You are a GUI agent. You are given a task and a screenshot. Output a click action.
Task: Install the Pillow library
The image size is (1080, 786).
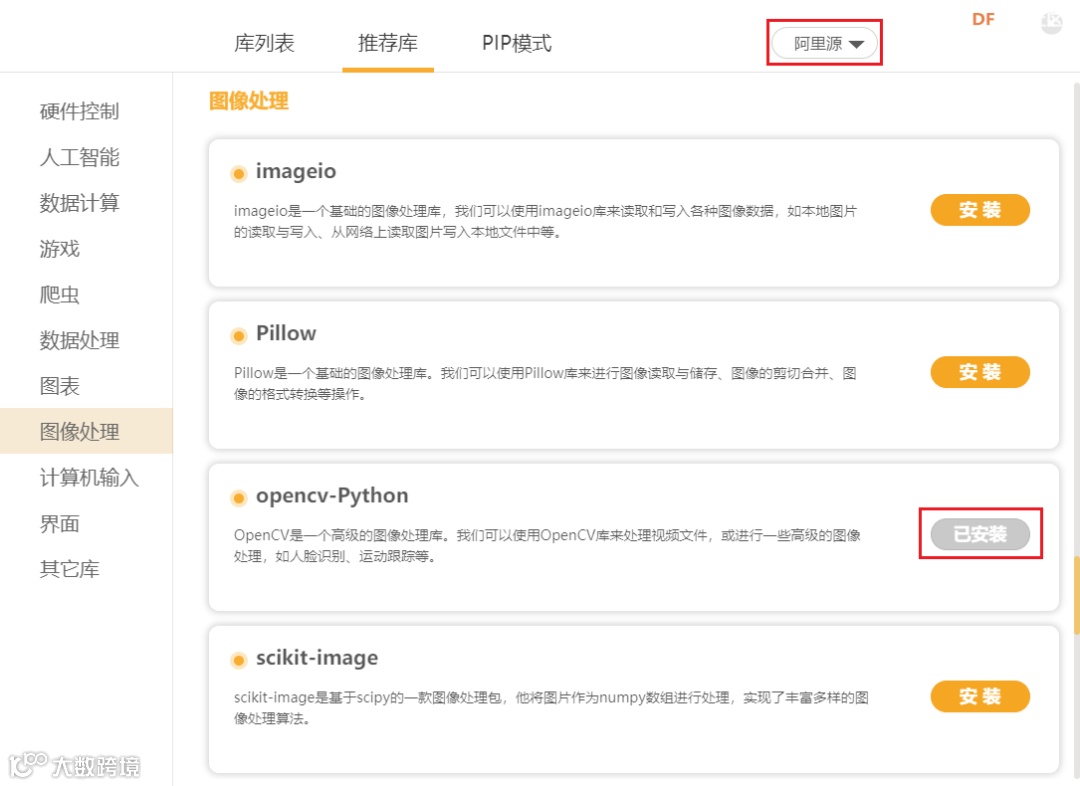(x=980, y=372)
